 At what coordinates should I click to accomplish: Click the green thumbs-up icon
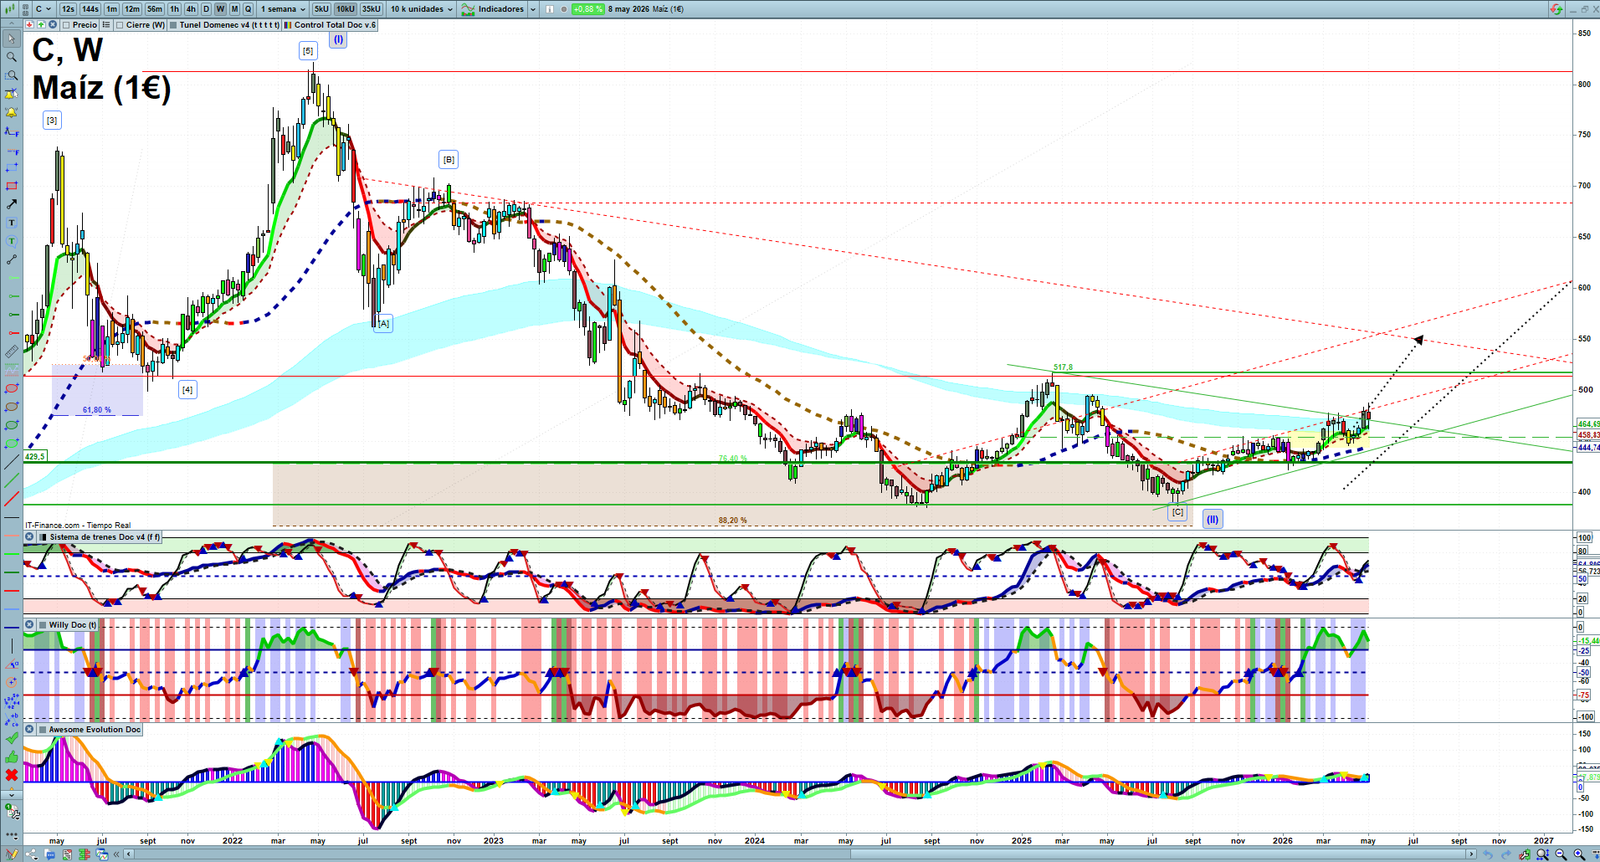12,758
